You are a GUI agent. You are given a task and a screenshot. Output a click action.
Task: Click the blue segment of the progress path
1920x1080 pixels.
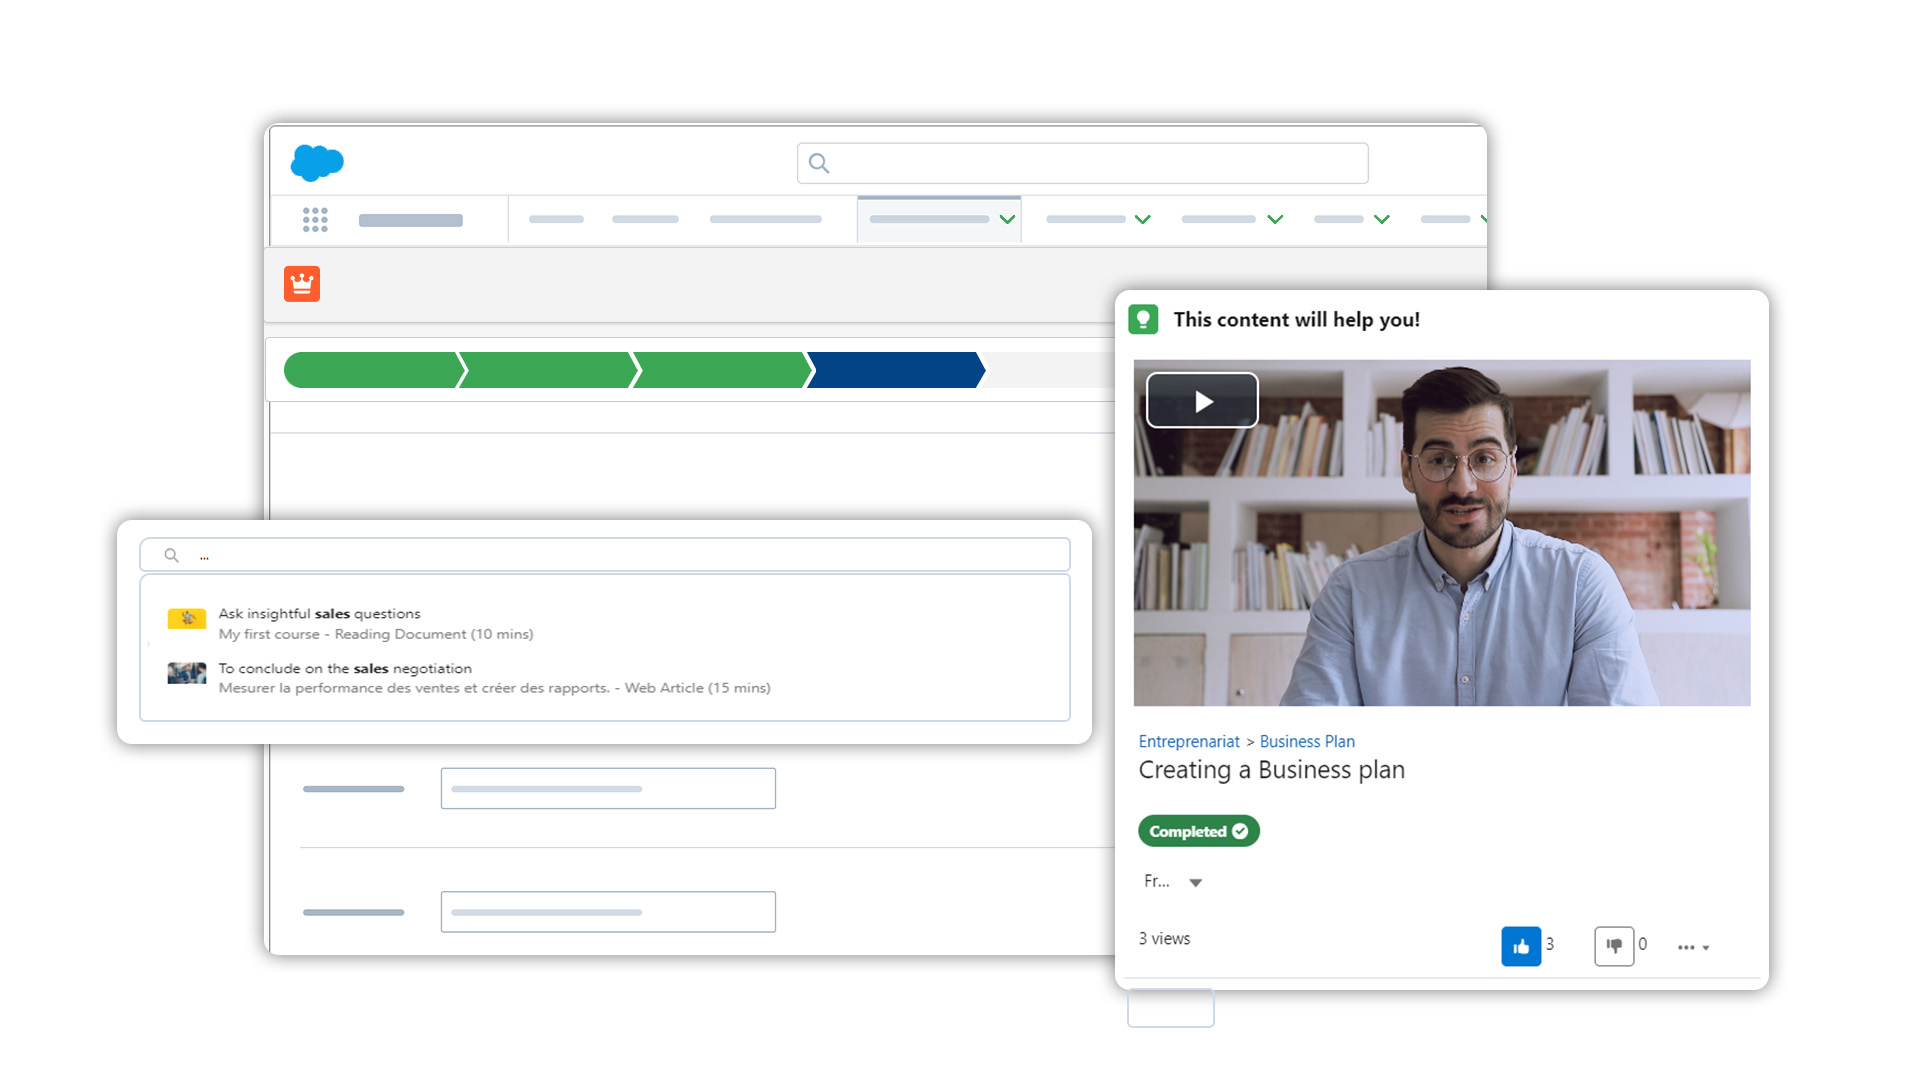click(895, 369)
